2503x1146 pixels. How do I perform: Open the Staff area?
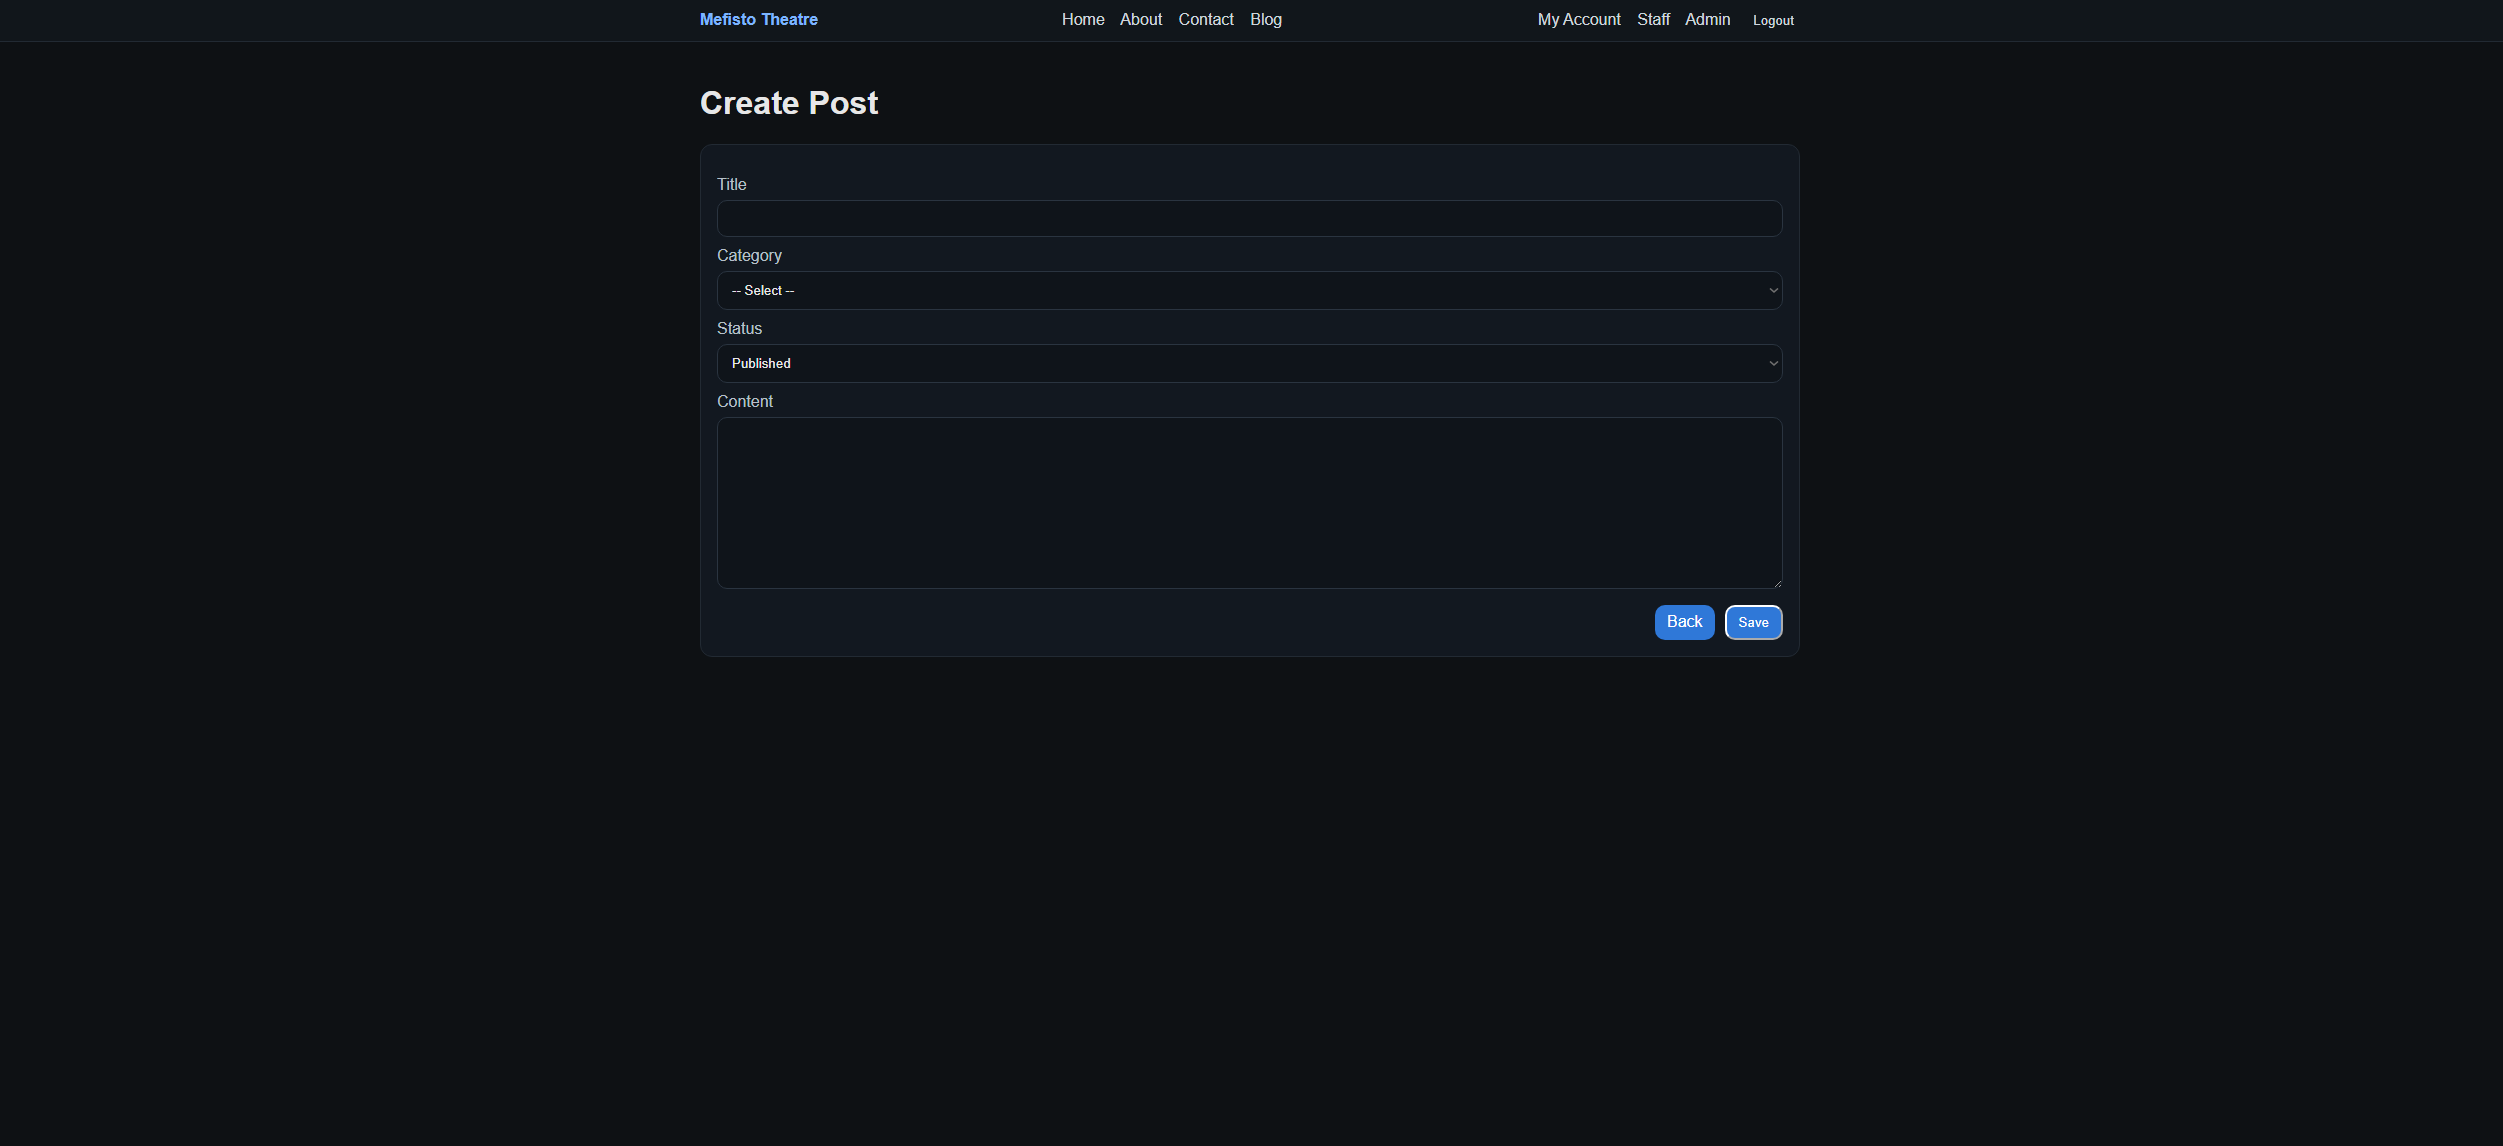point(1653,19)
